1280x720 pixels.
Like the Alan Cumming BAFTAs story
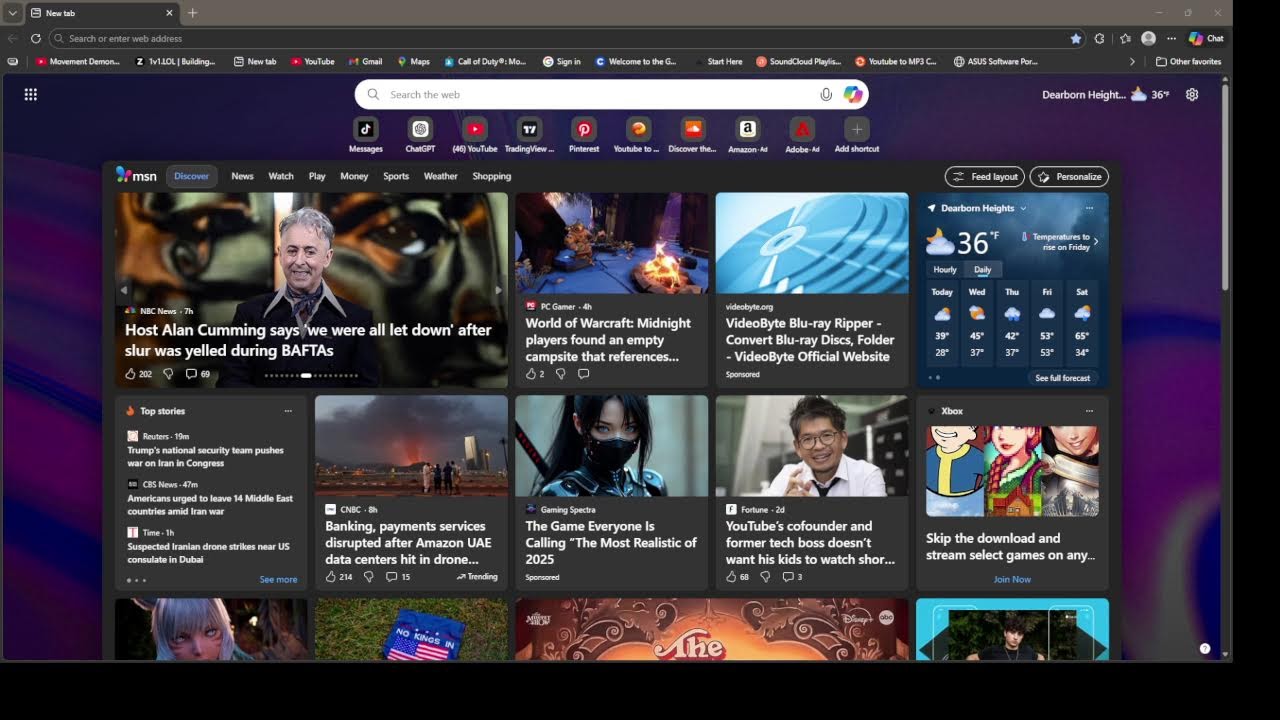[130, 374]
